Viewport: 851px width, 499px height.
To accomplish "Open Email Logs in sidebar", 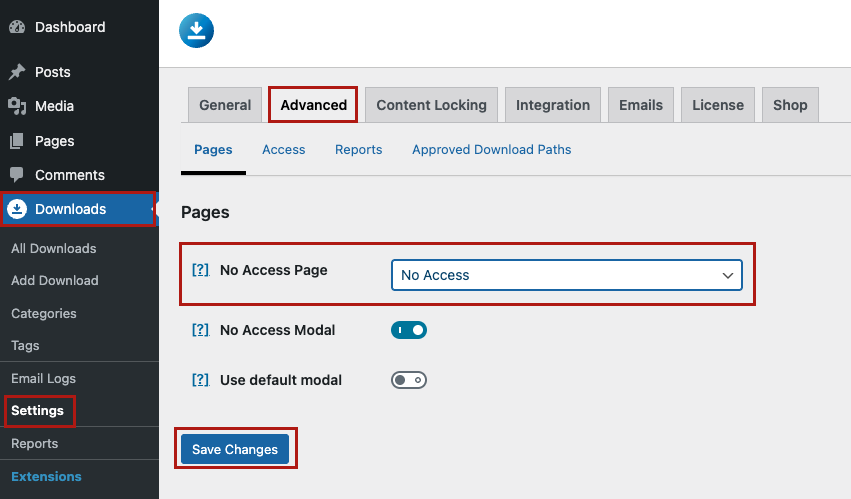I will [x=43, y=378].
